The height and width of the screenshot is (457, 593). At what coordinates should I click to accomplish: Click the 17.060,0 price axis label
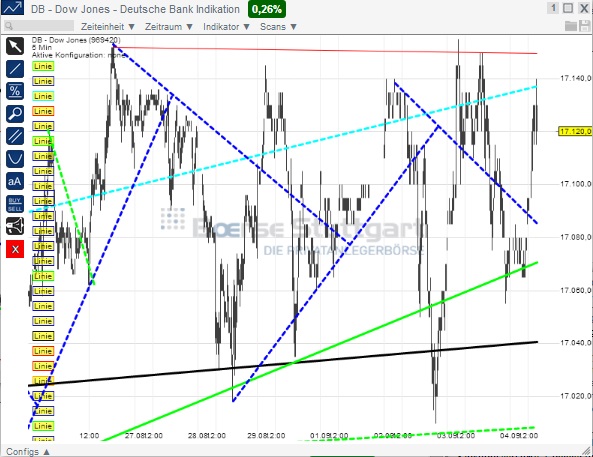[x=576, y=290]
